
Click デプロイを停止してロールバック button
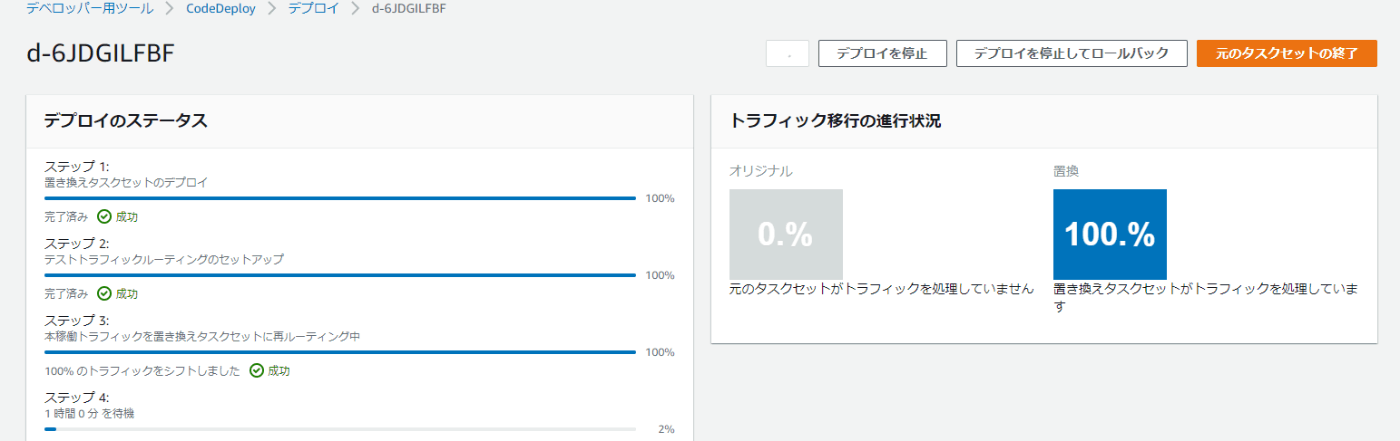pyautogui.click(x=1071, y=53)
